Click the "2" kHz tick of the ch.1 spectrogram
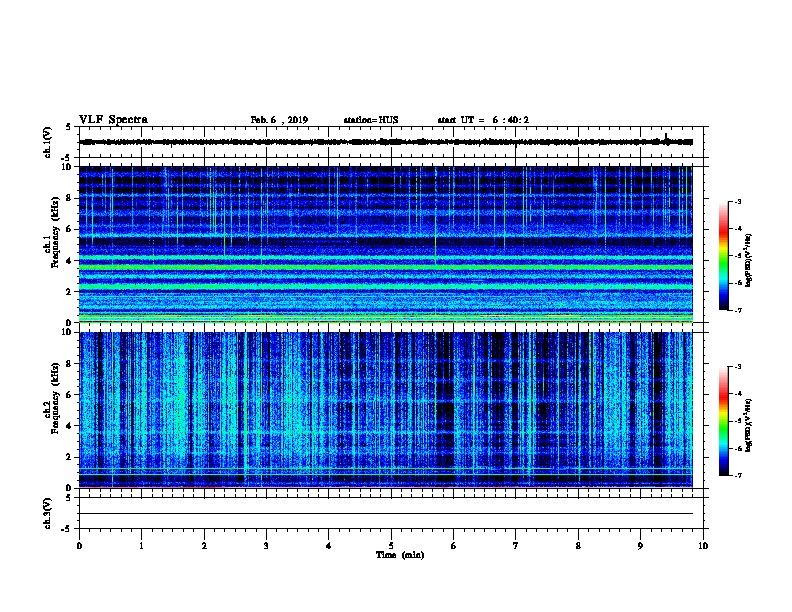 point(71,292)
